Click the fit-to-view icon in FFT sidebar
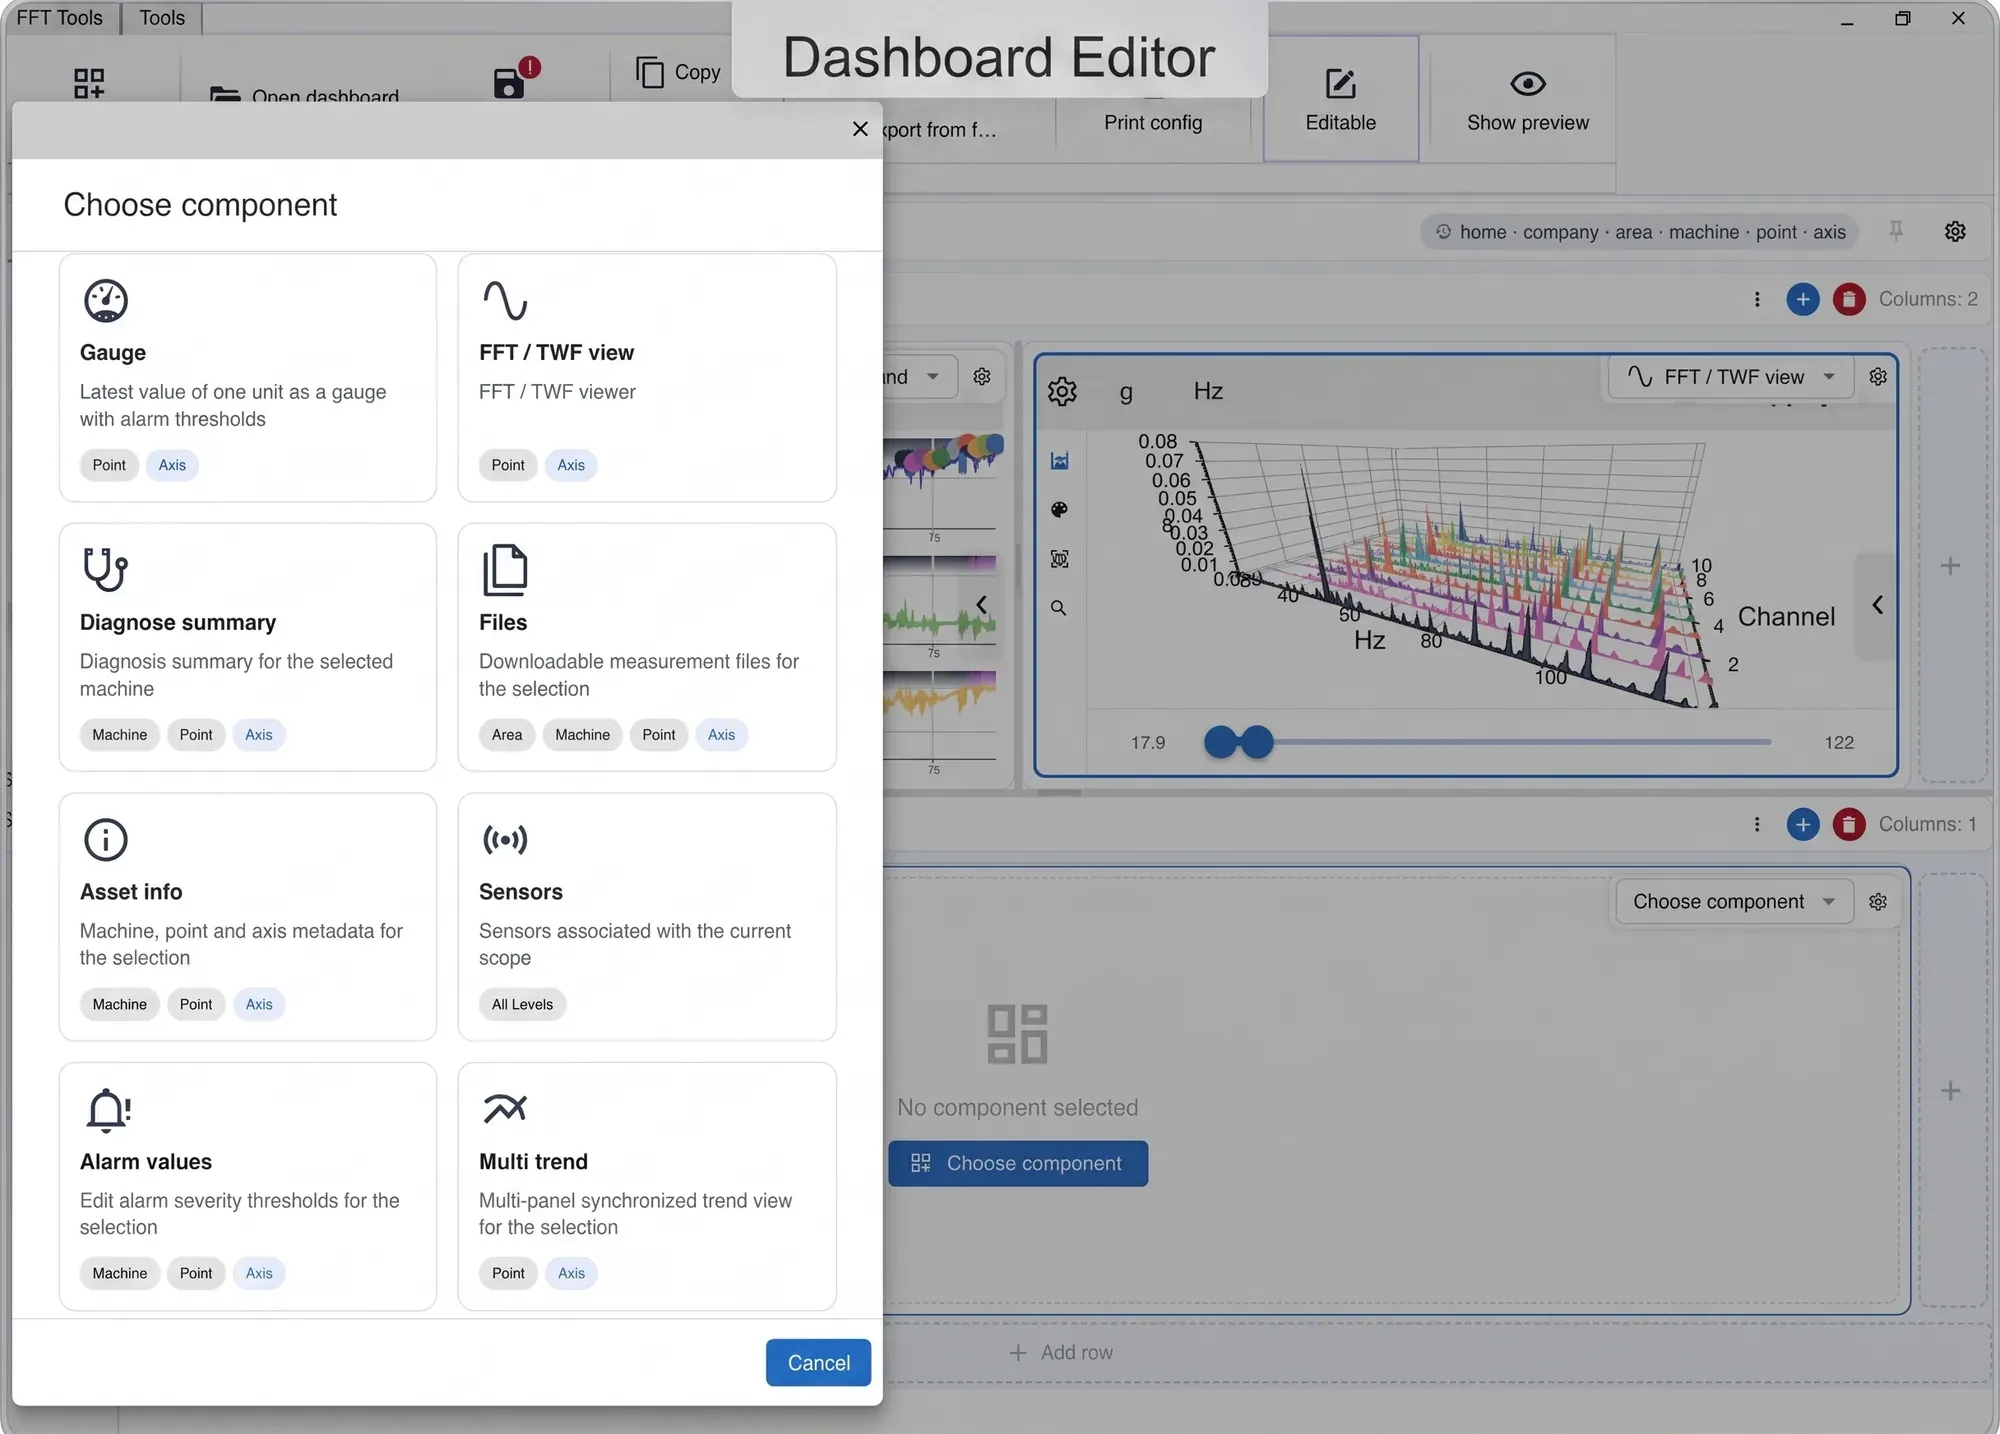 coord(1059,558)
